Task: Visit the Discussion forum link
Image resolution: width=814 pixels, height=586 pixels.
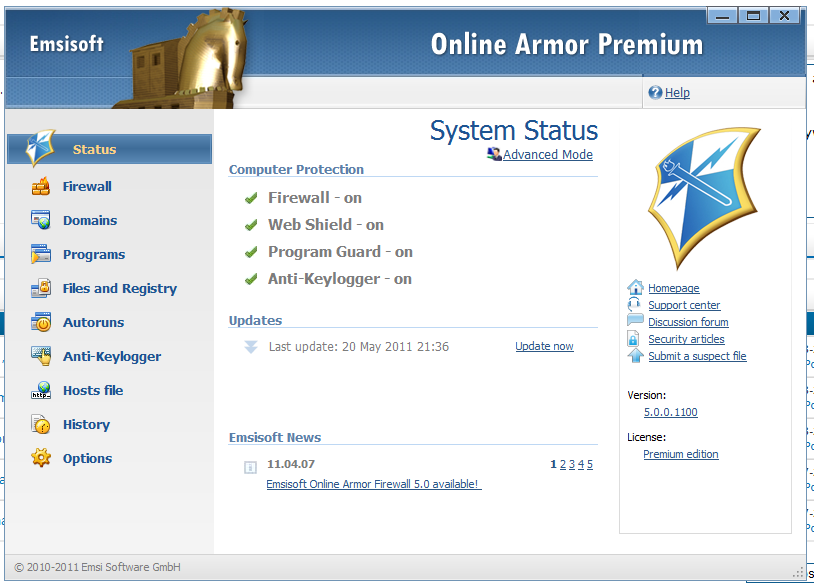Action: (x=688, y=322)
